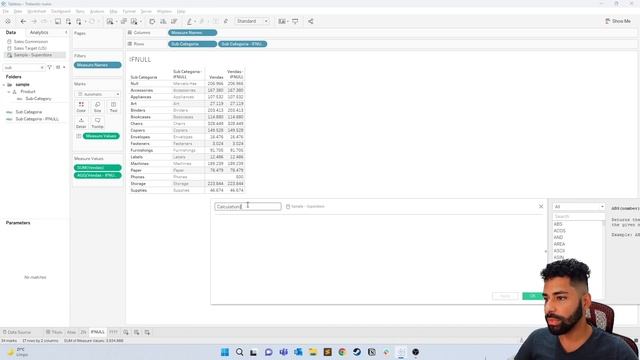Image resolution: width=640 pixels, height=360 pixels.
Task: Select the Sub-Category field under Product
Action: 38,99
